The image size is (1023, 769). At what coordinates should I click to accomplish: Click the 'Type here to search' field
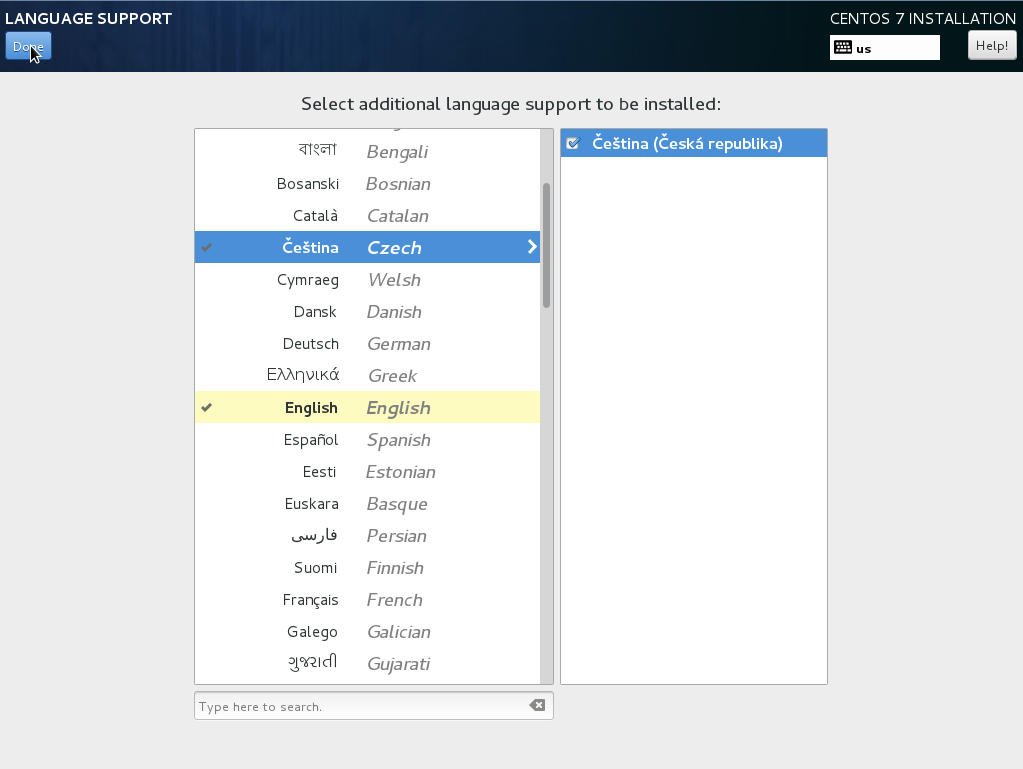pyautogui.click(x=360, y=706)
